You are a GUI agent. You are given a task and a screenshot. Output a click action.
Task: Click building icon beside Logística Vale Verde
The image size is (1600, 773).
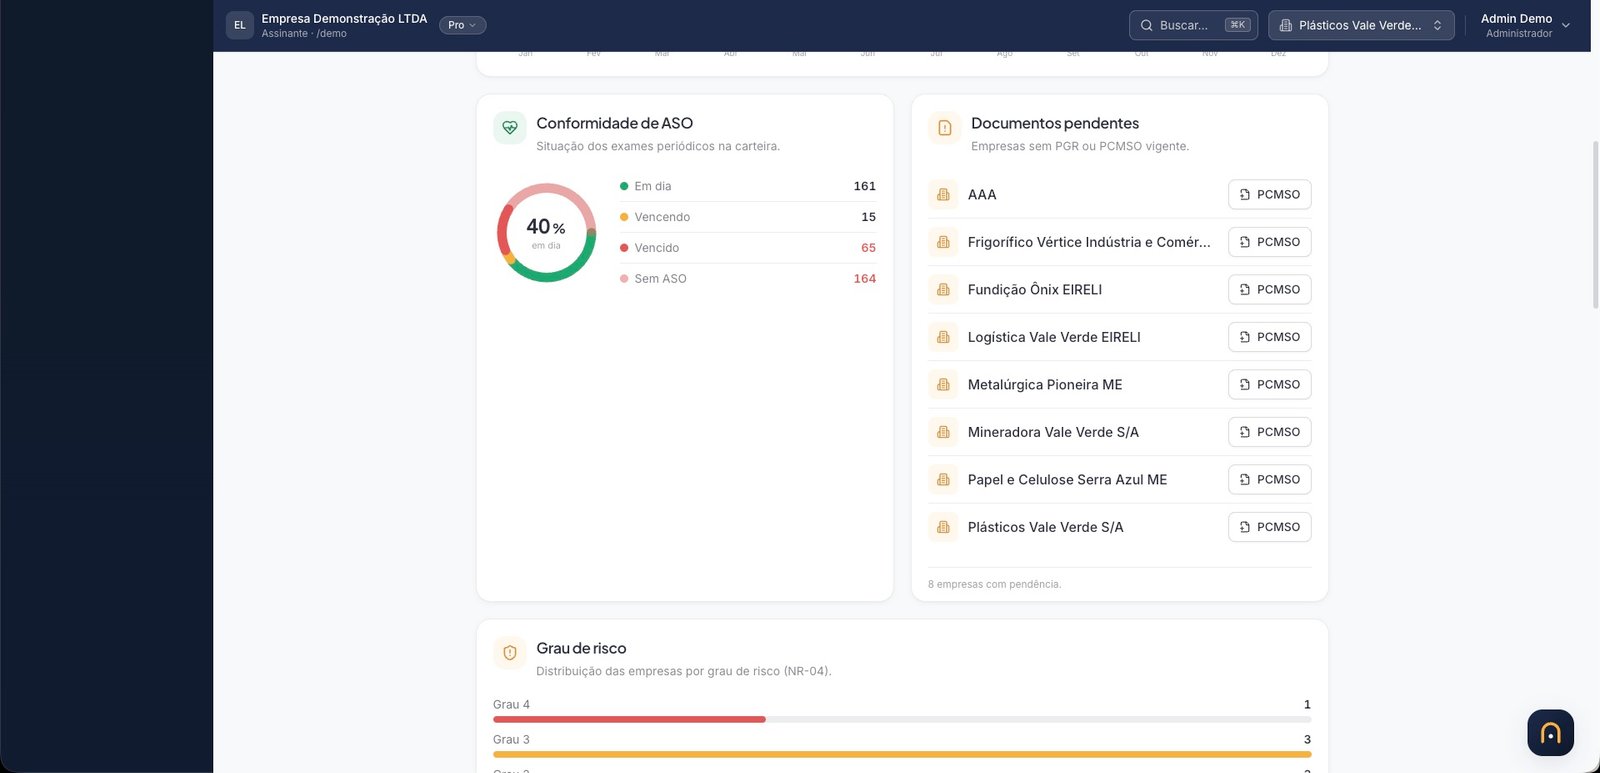[x=943, y=337]
